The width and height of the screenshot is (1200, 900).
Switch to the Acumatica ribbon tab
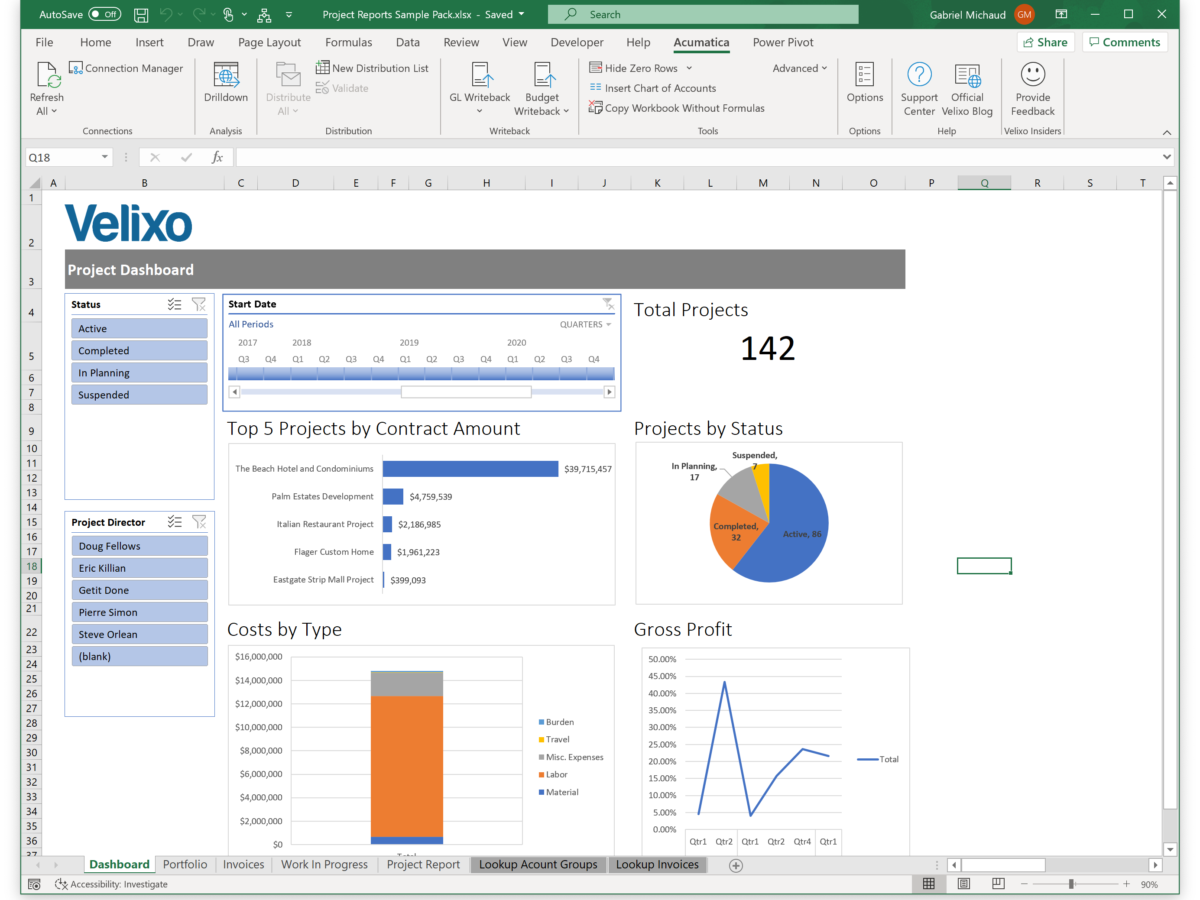point(701,42)
